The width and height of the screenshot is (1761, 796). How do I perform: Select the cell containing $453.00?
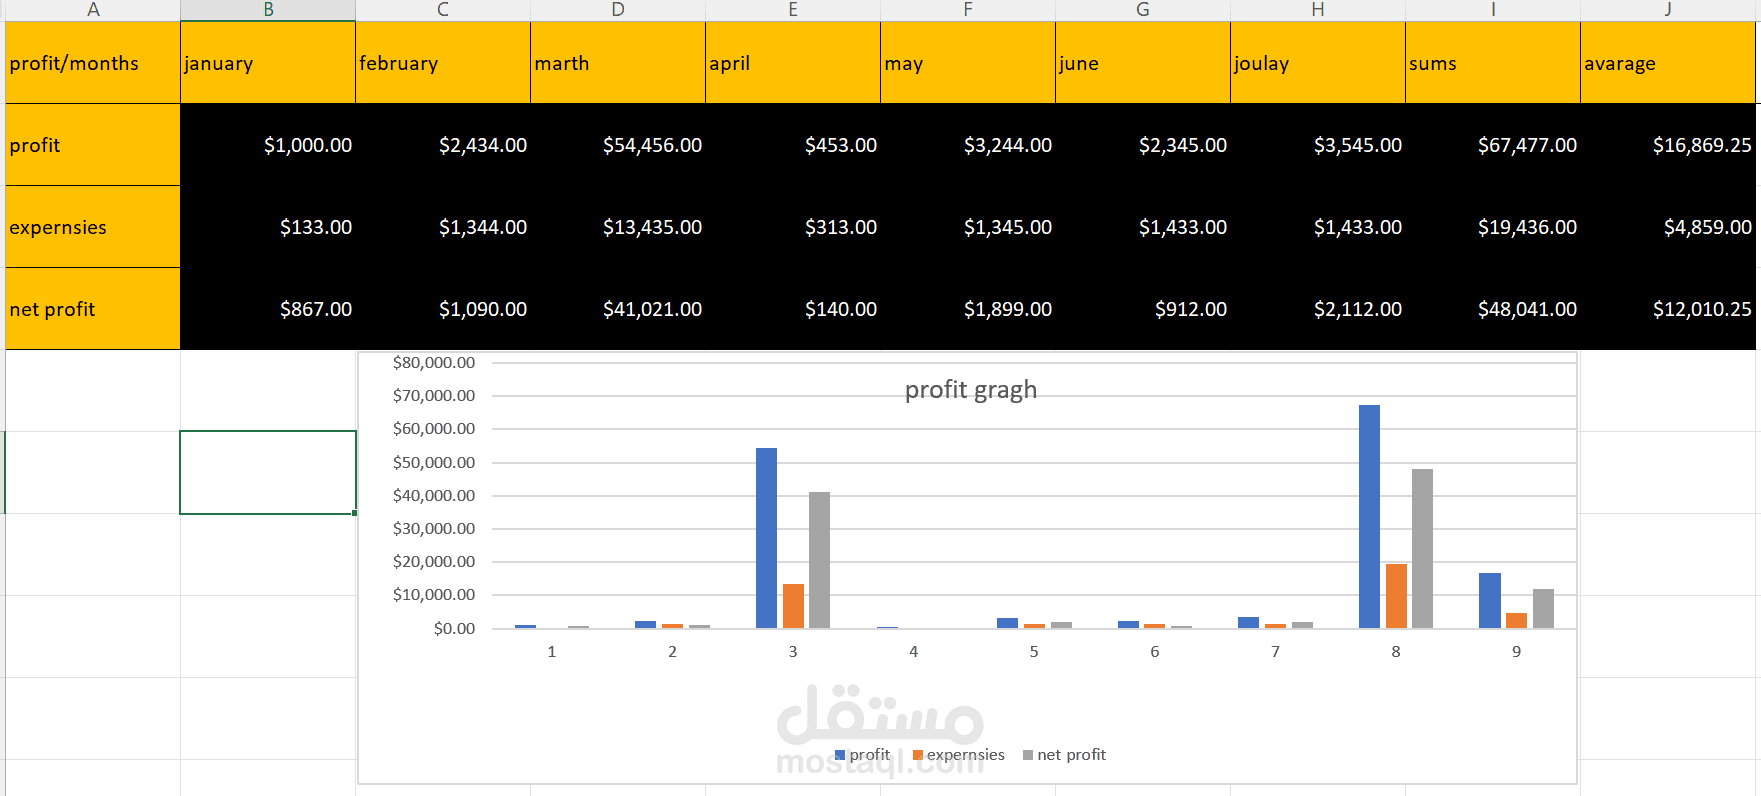tap(793, 145)
